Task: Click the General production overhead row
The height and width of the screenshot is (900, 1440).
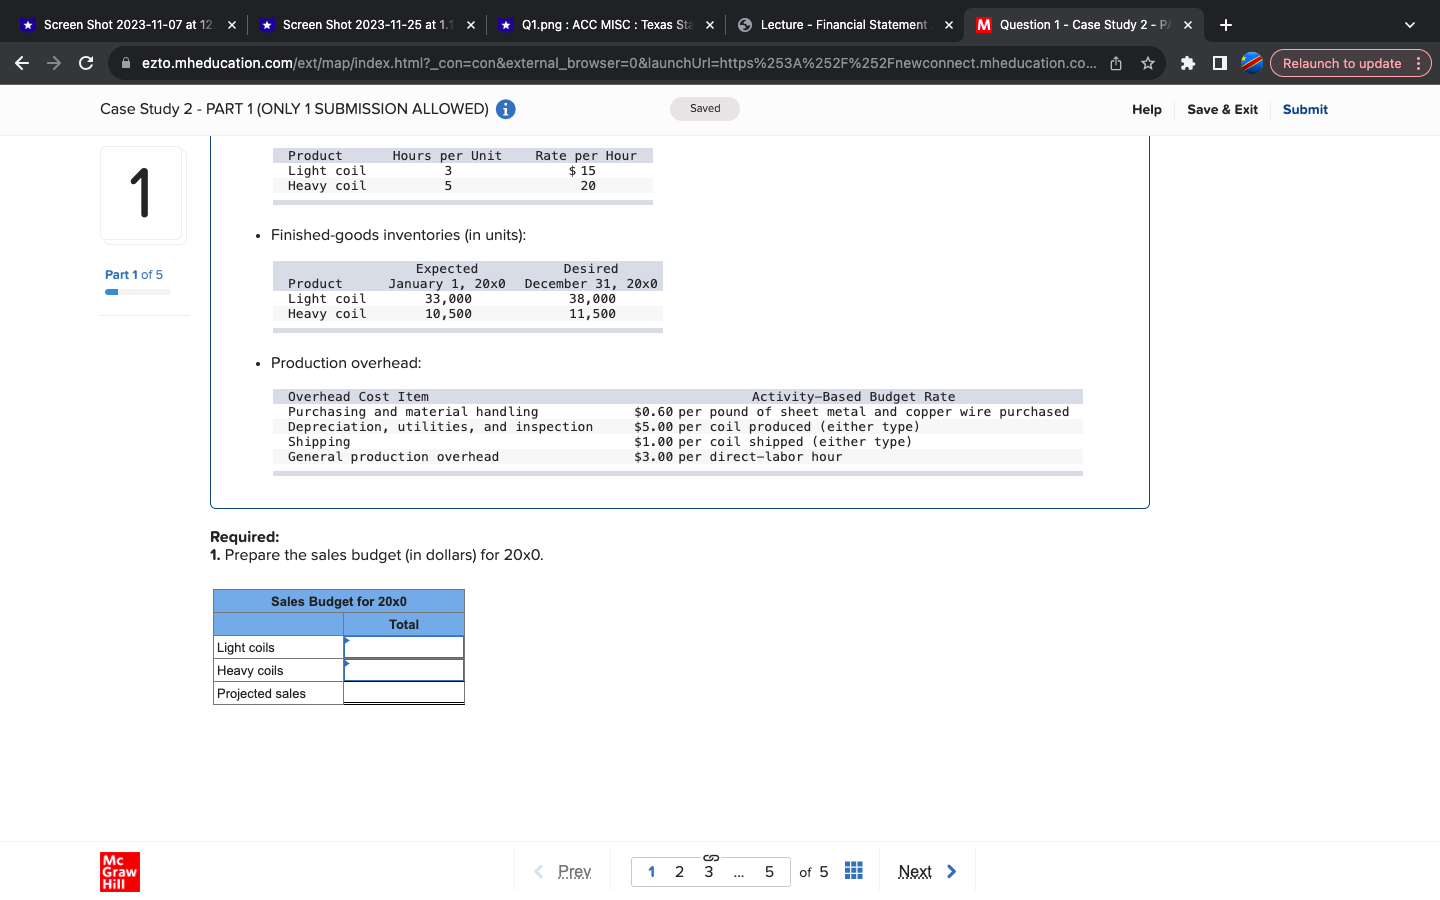Action: [678, 457]
